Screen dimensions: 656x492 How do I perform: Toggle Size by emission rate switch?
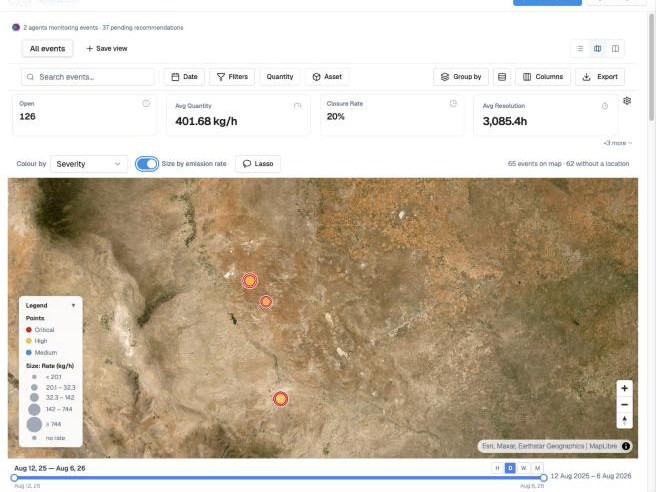pyautogui.click(x=147, y=164)
